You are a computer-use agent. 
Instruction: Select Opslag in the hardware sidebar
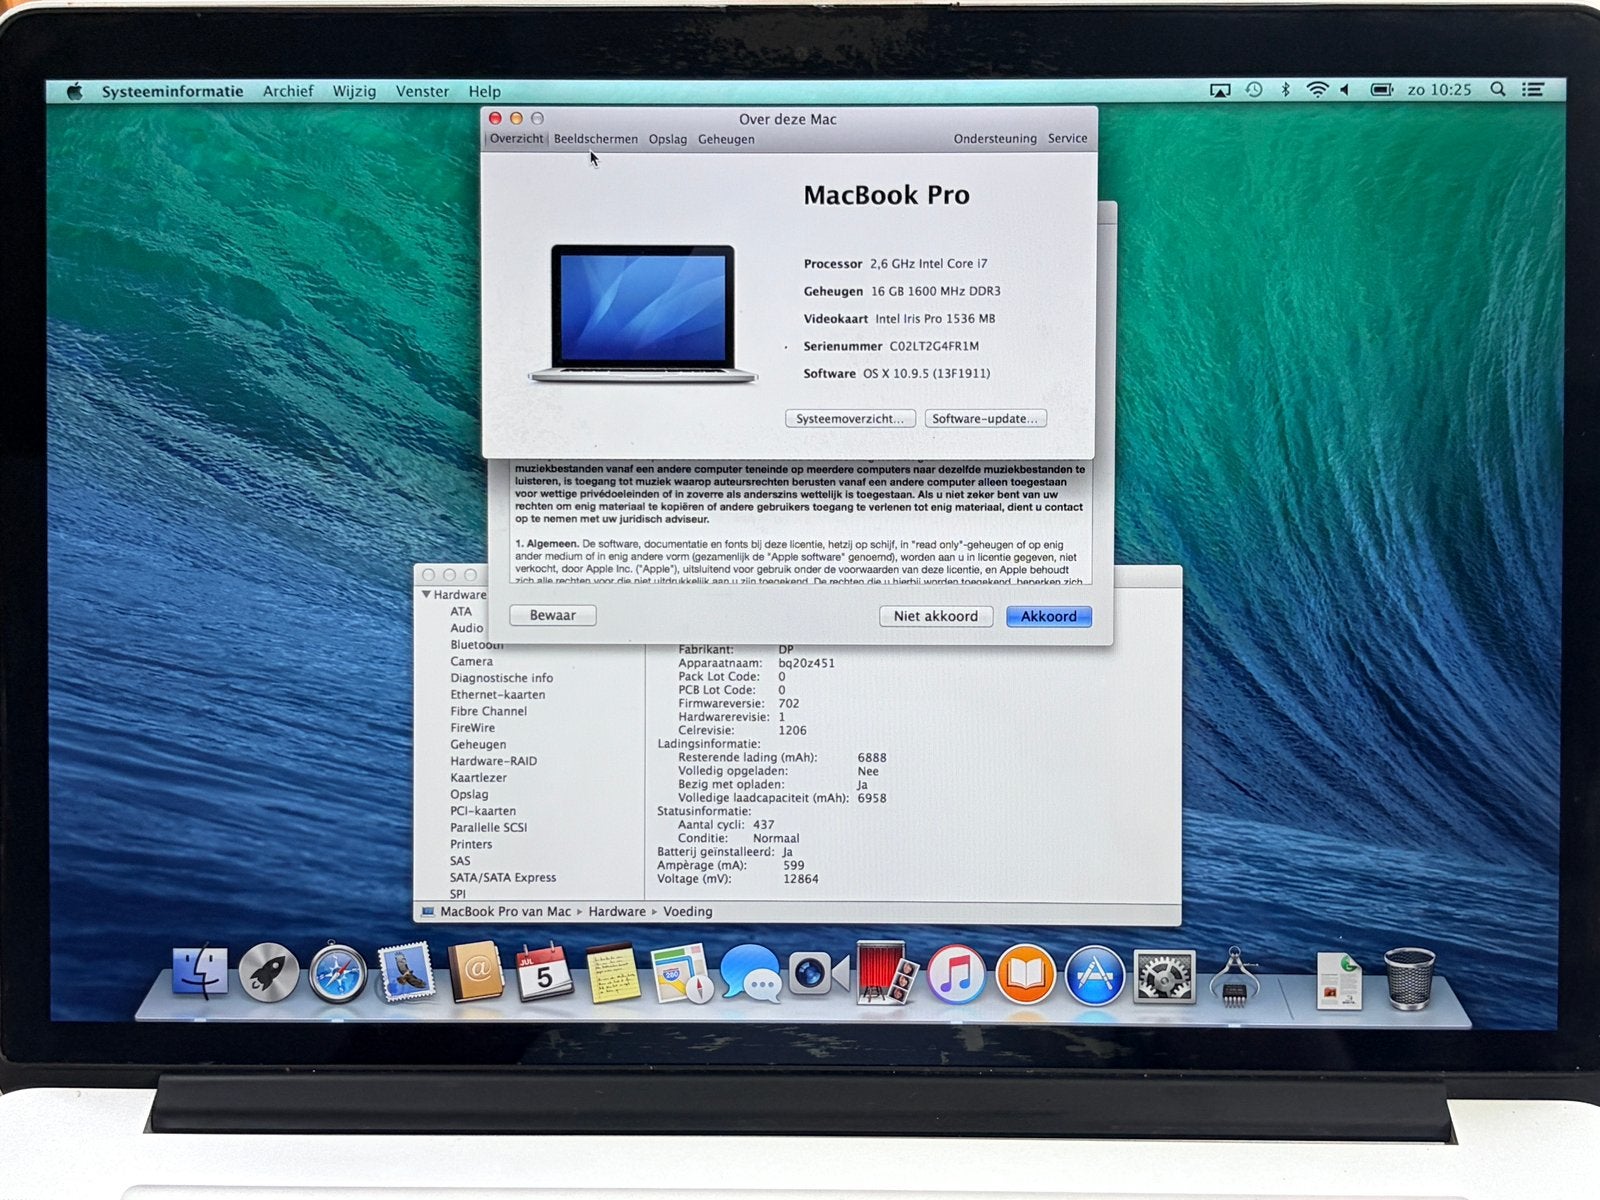tap(469, 794)
